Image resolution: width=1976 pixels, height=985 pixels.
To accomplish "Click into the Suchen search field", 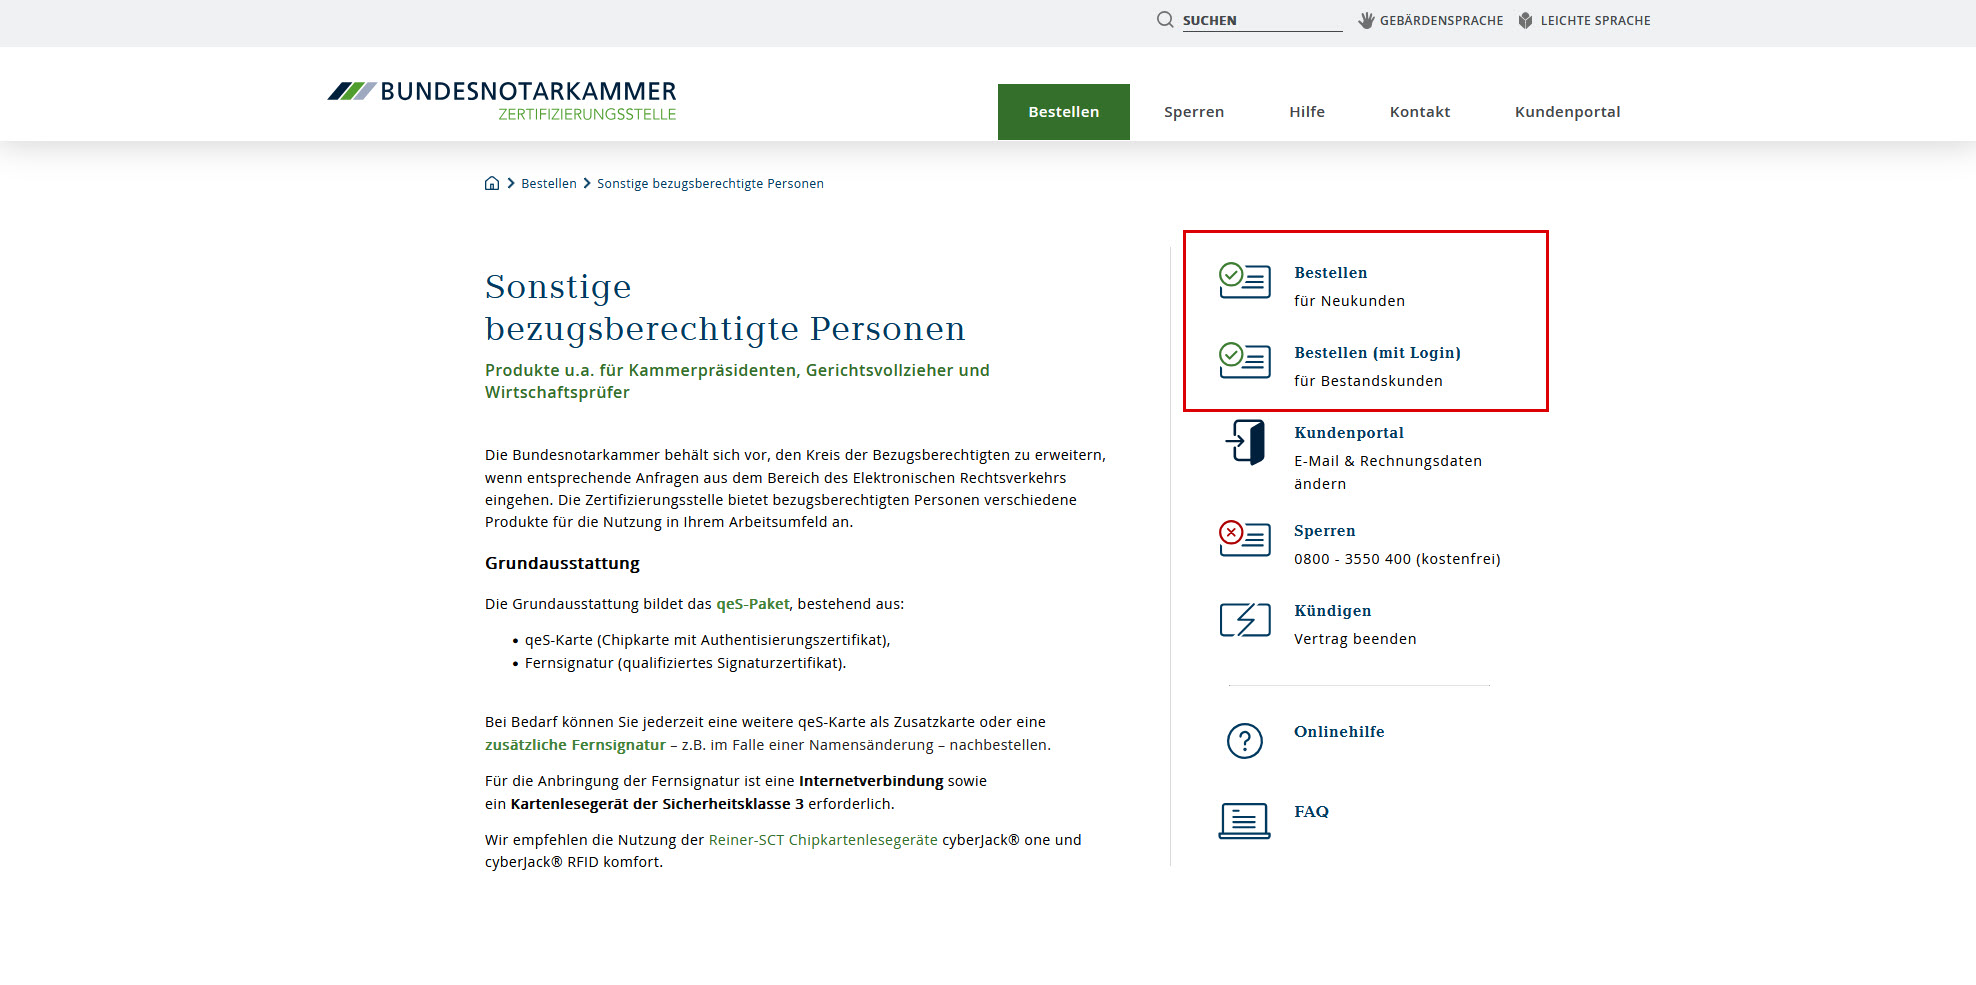I will 1261,20.
